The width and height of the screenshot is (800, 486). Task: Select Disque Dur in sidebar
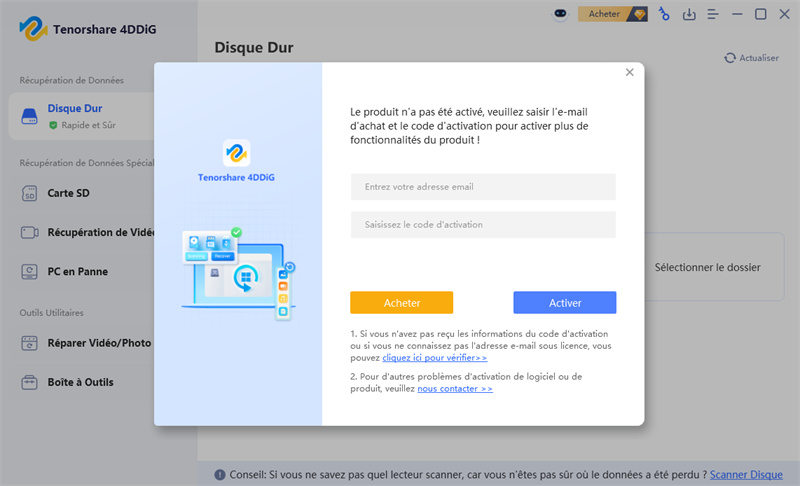click(82, 116)
